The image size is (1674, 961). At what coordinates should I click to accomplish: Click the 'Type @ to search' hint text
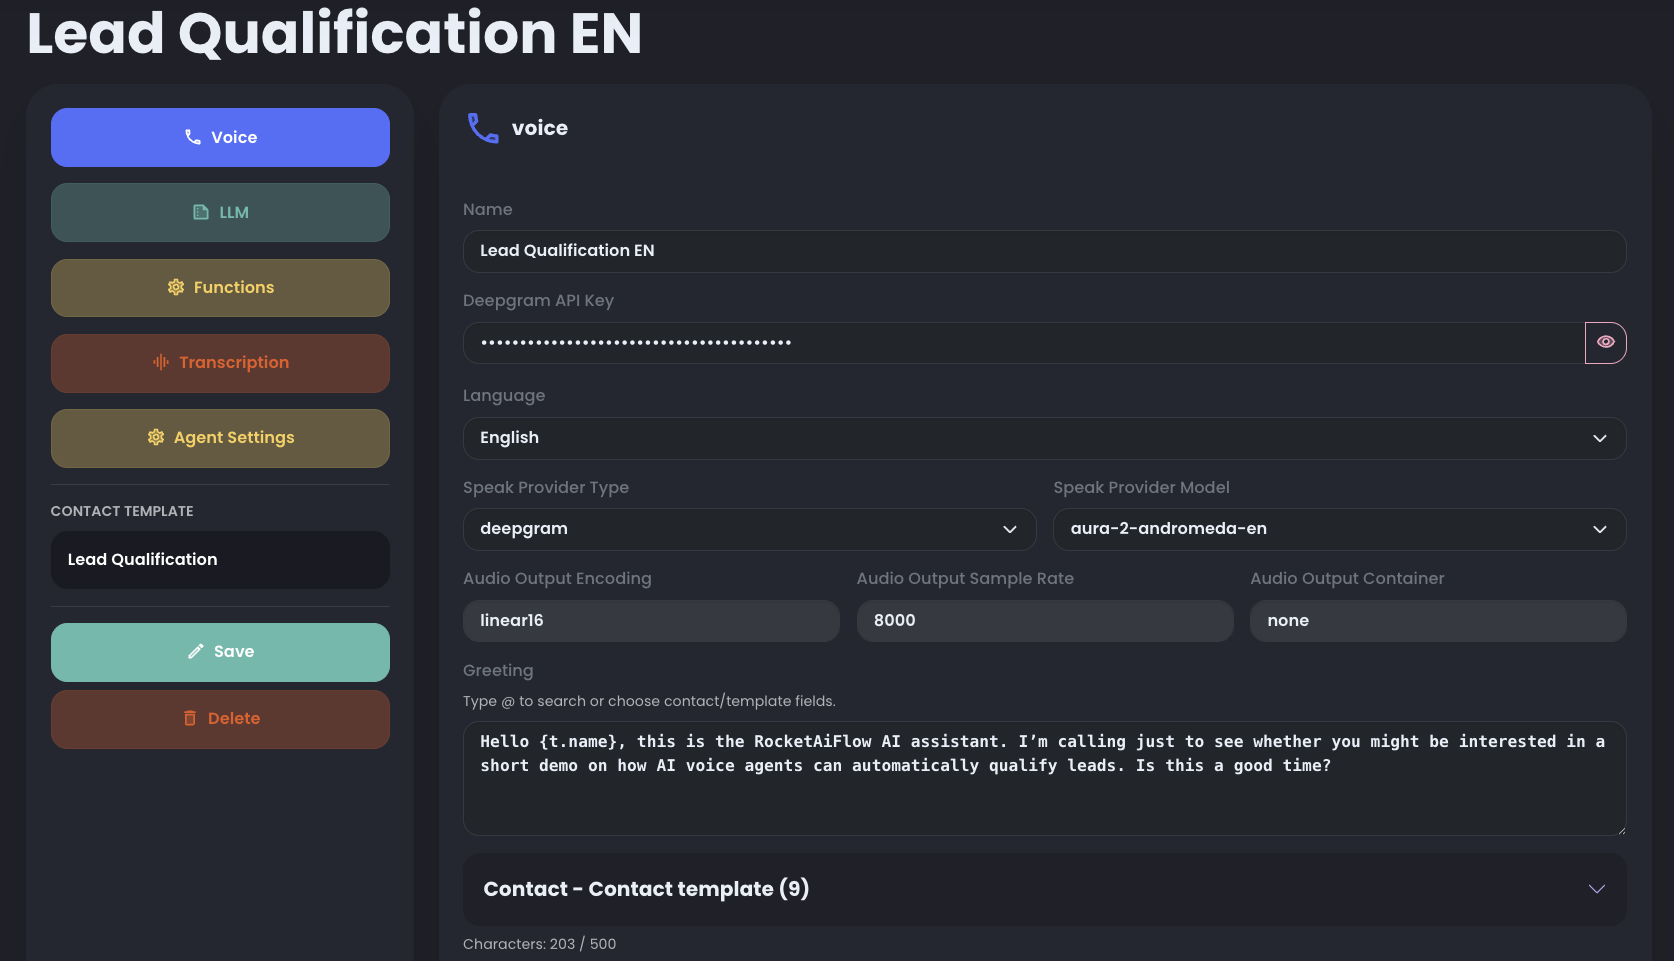(649, 701)
